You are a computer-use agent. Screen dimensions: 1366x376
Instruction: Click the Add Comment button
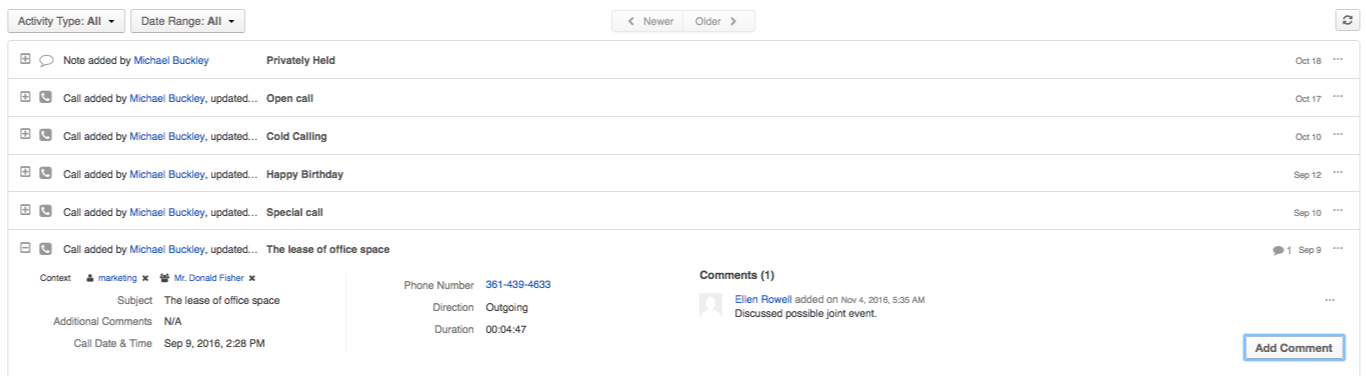coord(1294,348)
